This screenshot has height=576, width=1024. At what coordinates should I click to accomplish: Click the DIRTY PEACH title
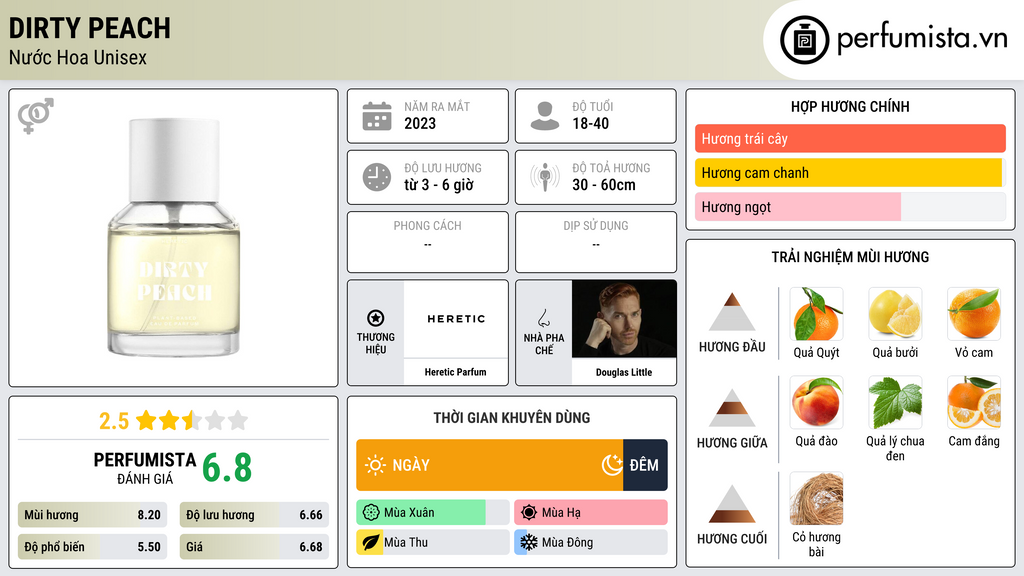[89, 28]
